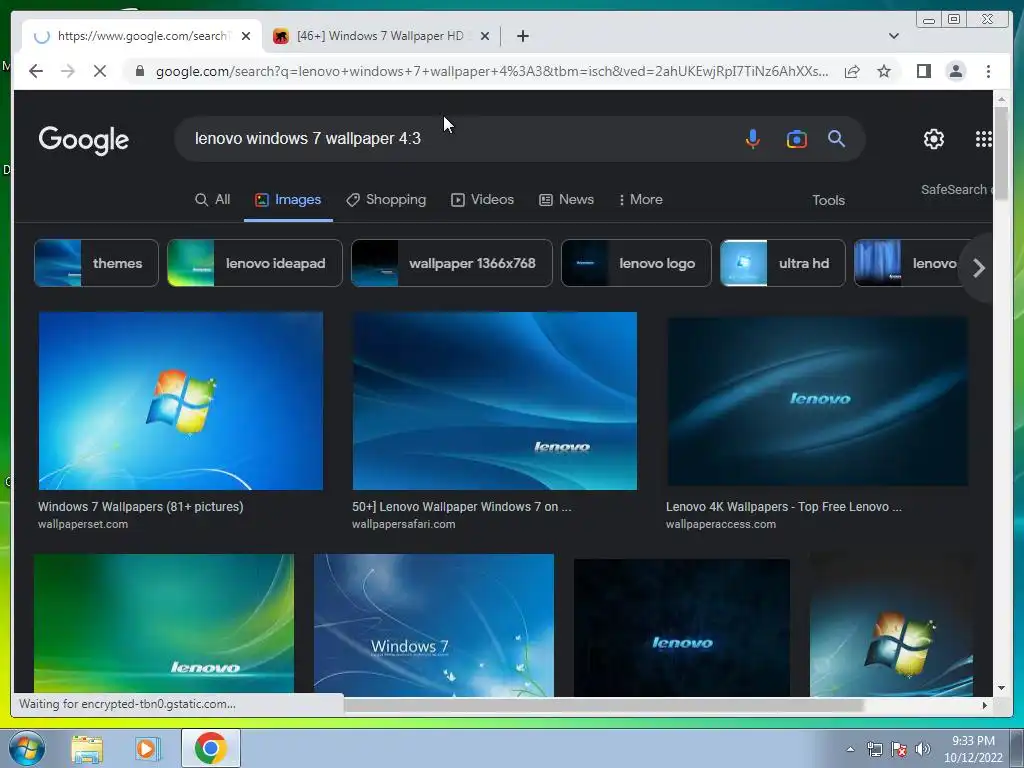Open Chrome side panel
The height and width of the screenshot is (768, 1024).
pos(923,71)
